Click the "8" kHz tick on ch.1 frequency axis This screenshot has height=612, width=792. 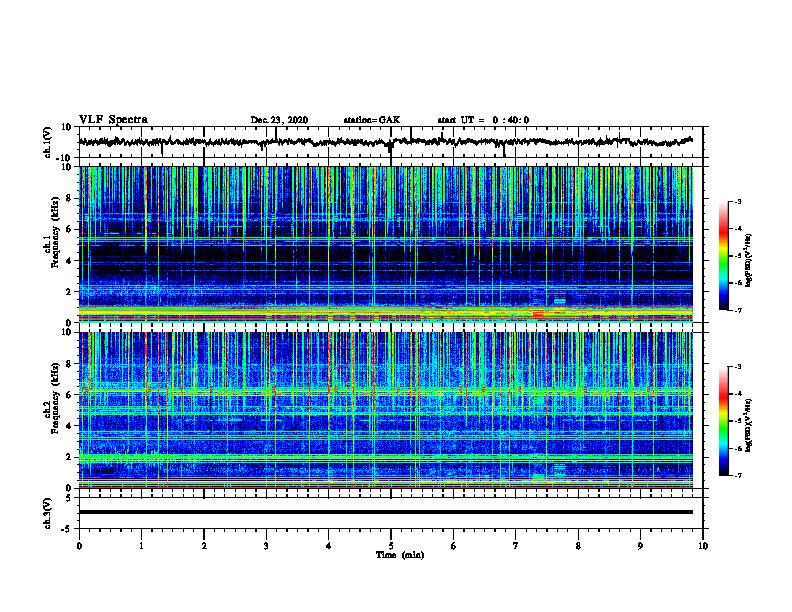click(x=70, y=198)
